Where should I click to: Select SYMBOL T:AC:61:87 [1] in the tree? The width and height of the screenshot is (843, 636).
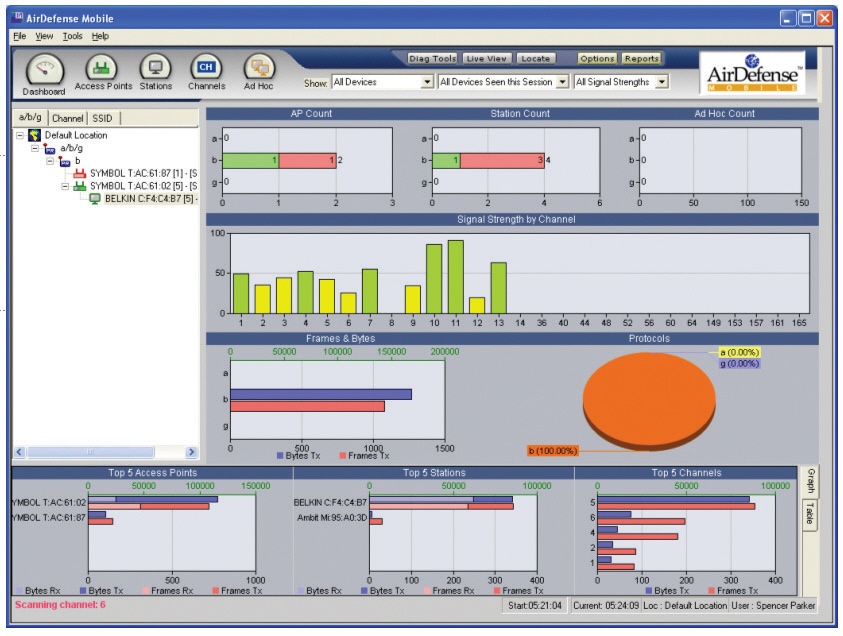coord(144,173)
